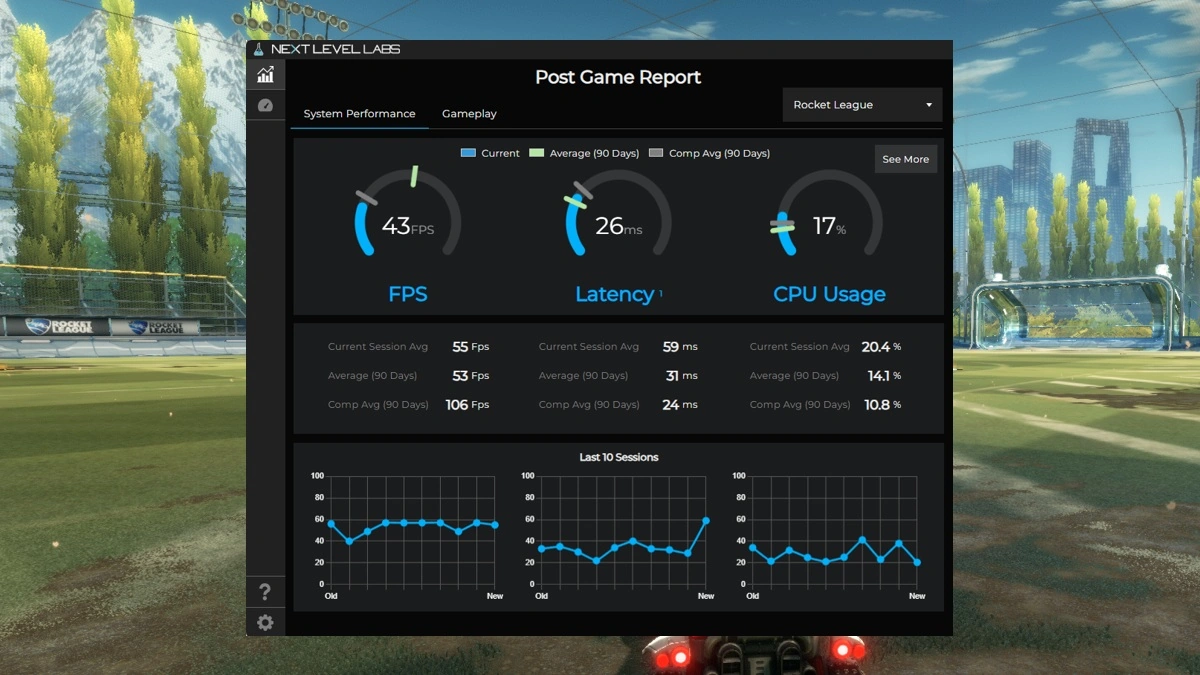Click the Current Session Avg 59 ms value

point(680,347)
